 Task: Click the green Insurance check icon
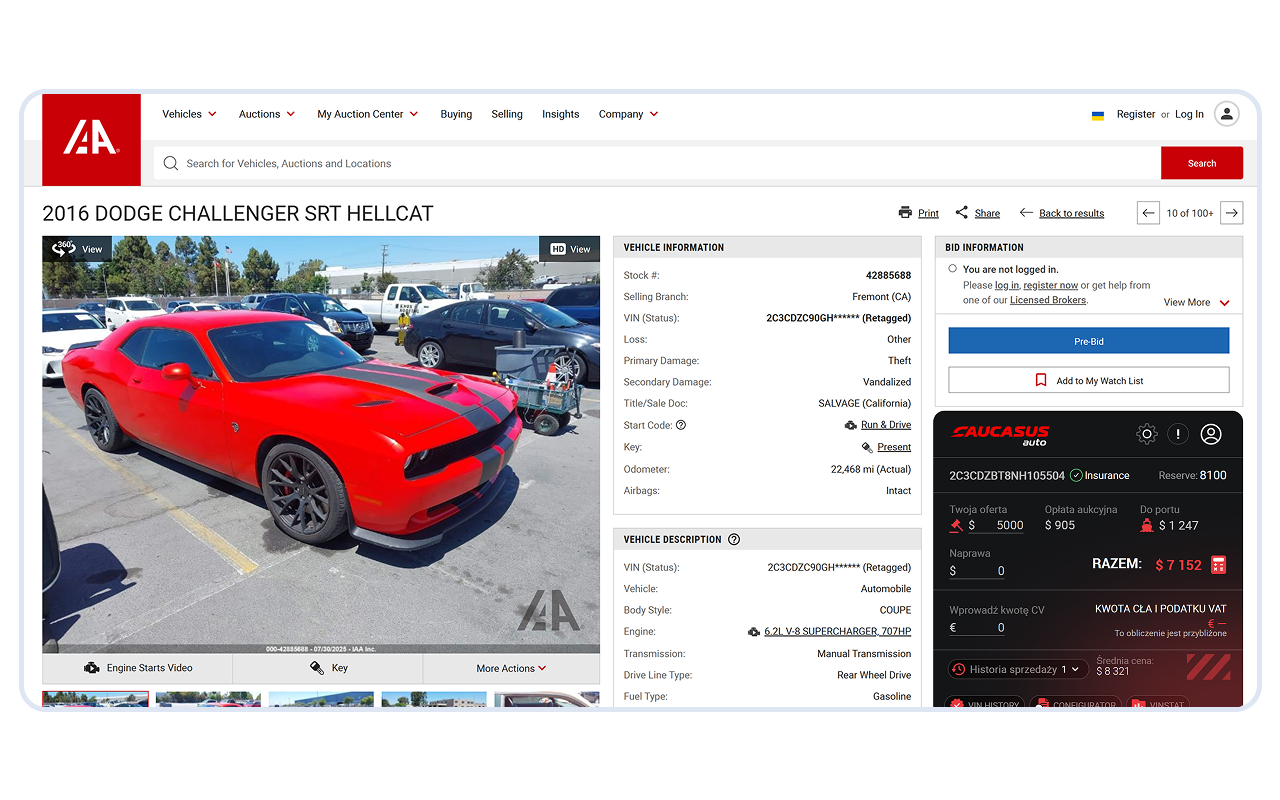coord(1076,475)
